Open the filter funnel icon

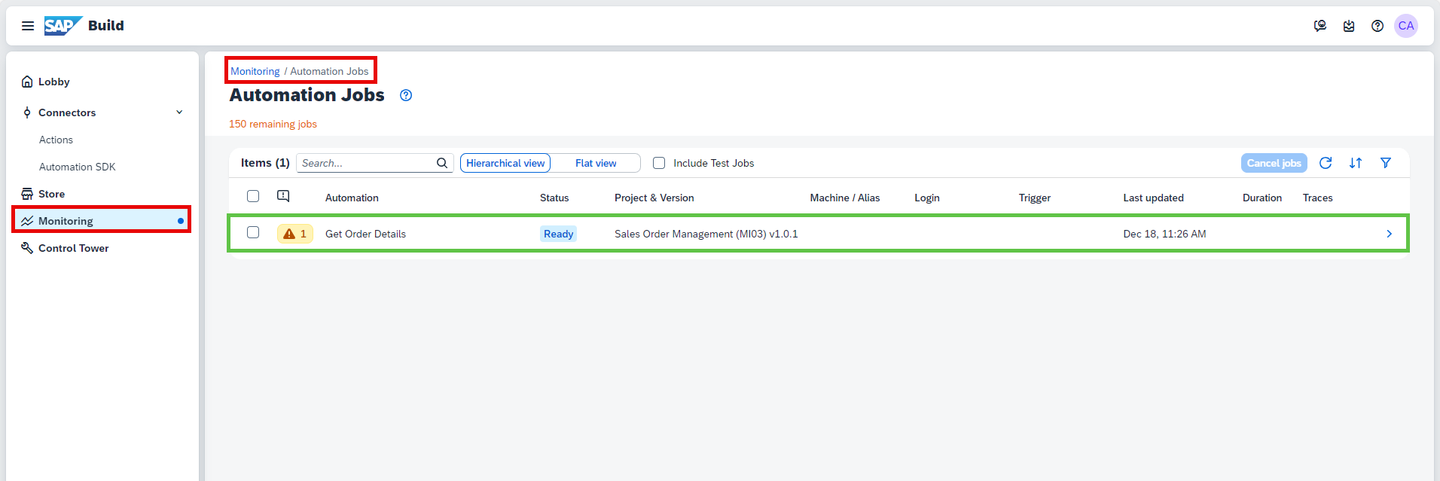(x=1386, y=163)
